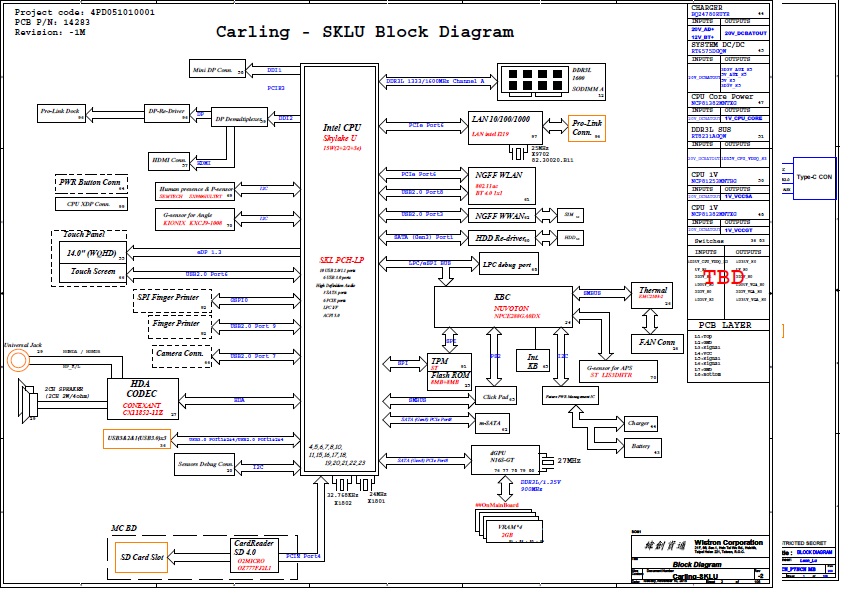Select the diagram title "Carling - SKLU Block Diagram"

point(365,31)
